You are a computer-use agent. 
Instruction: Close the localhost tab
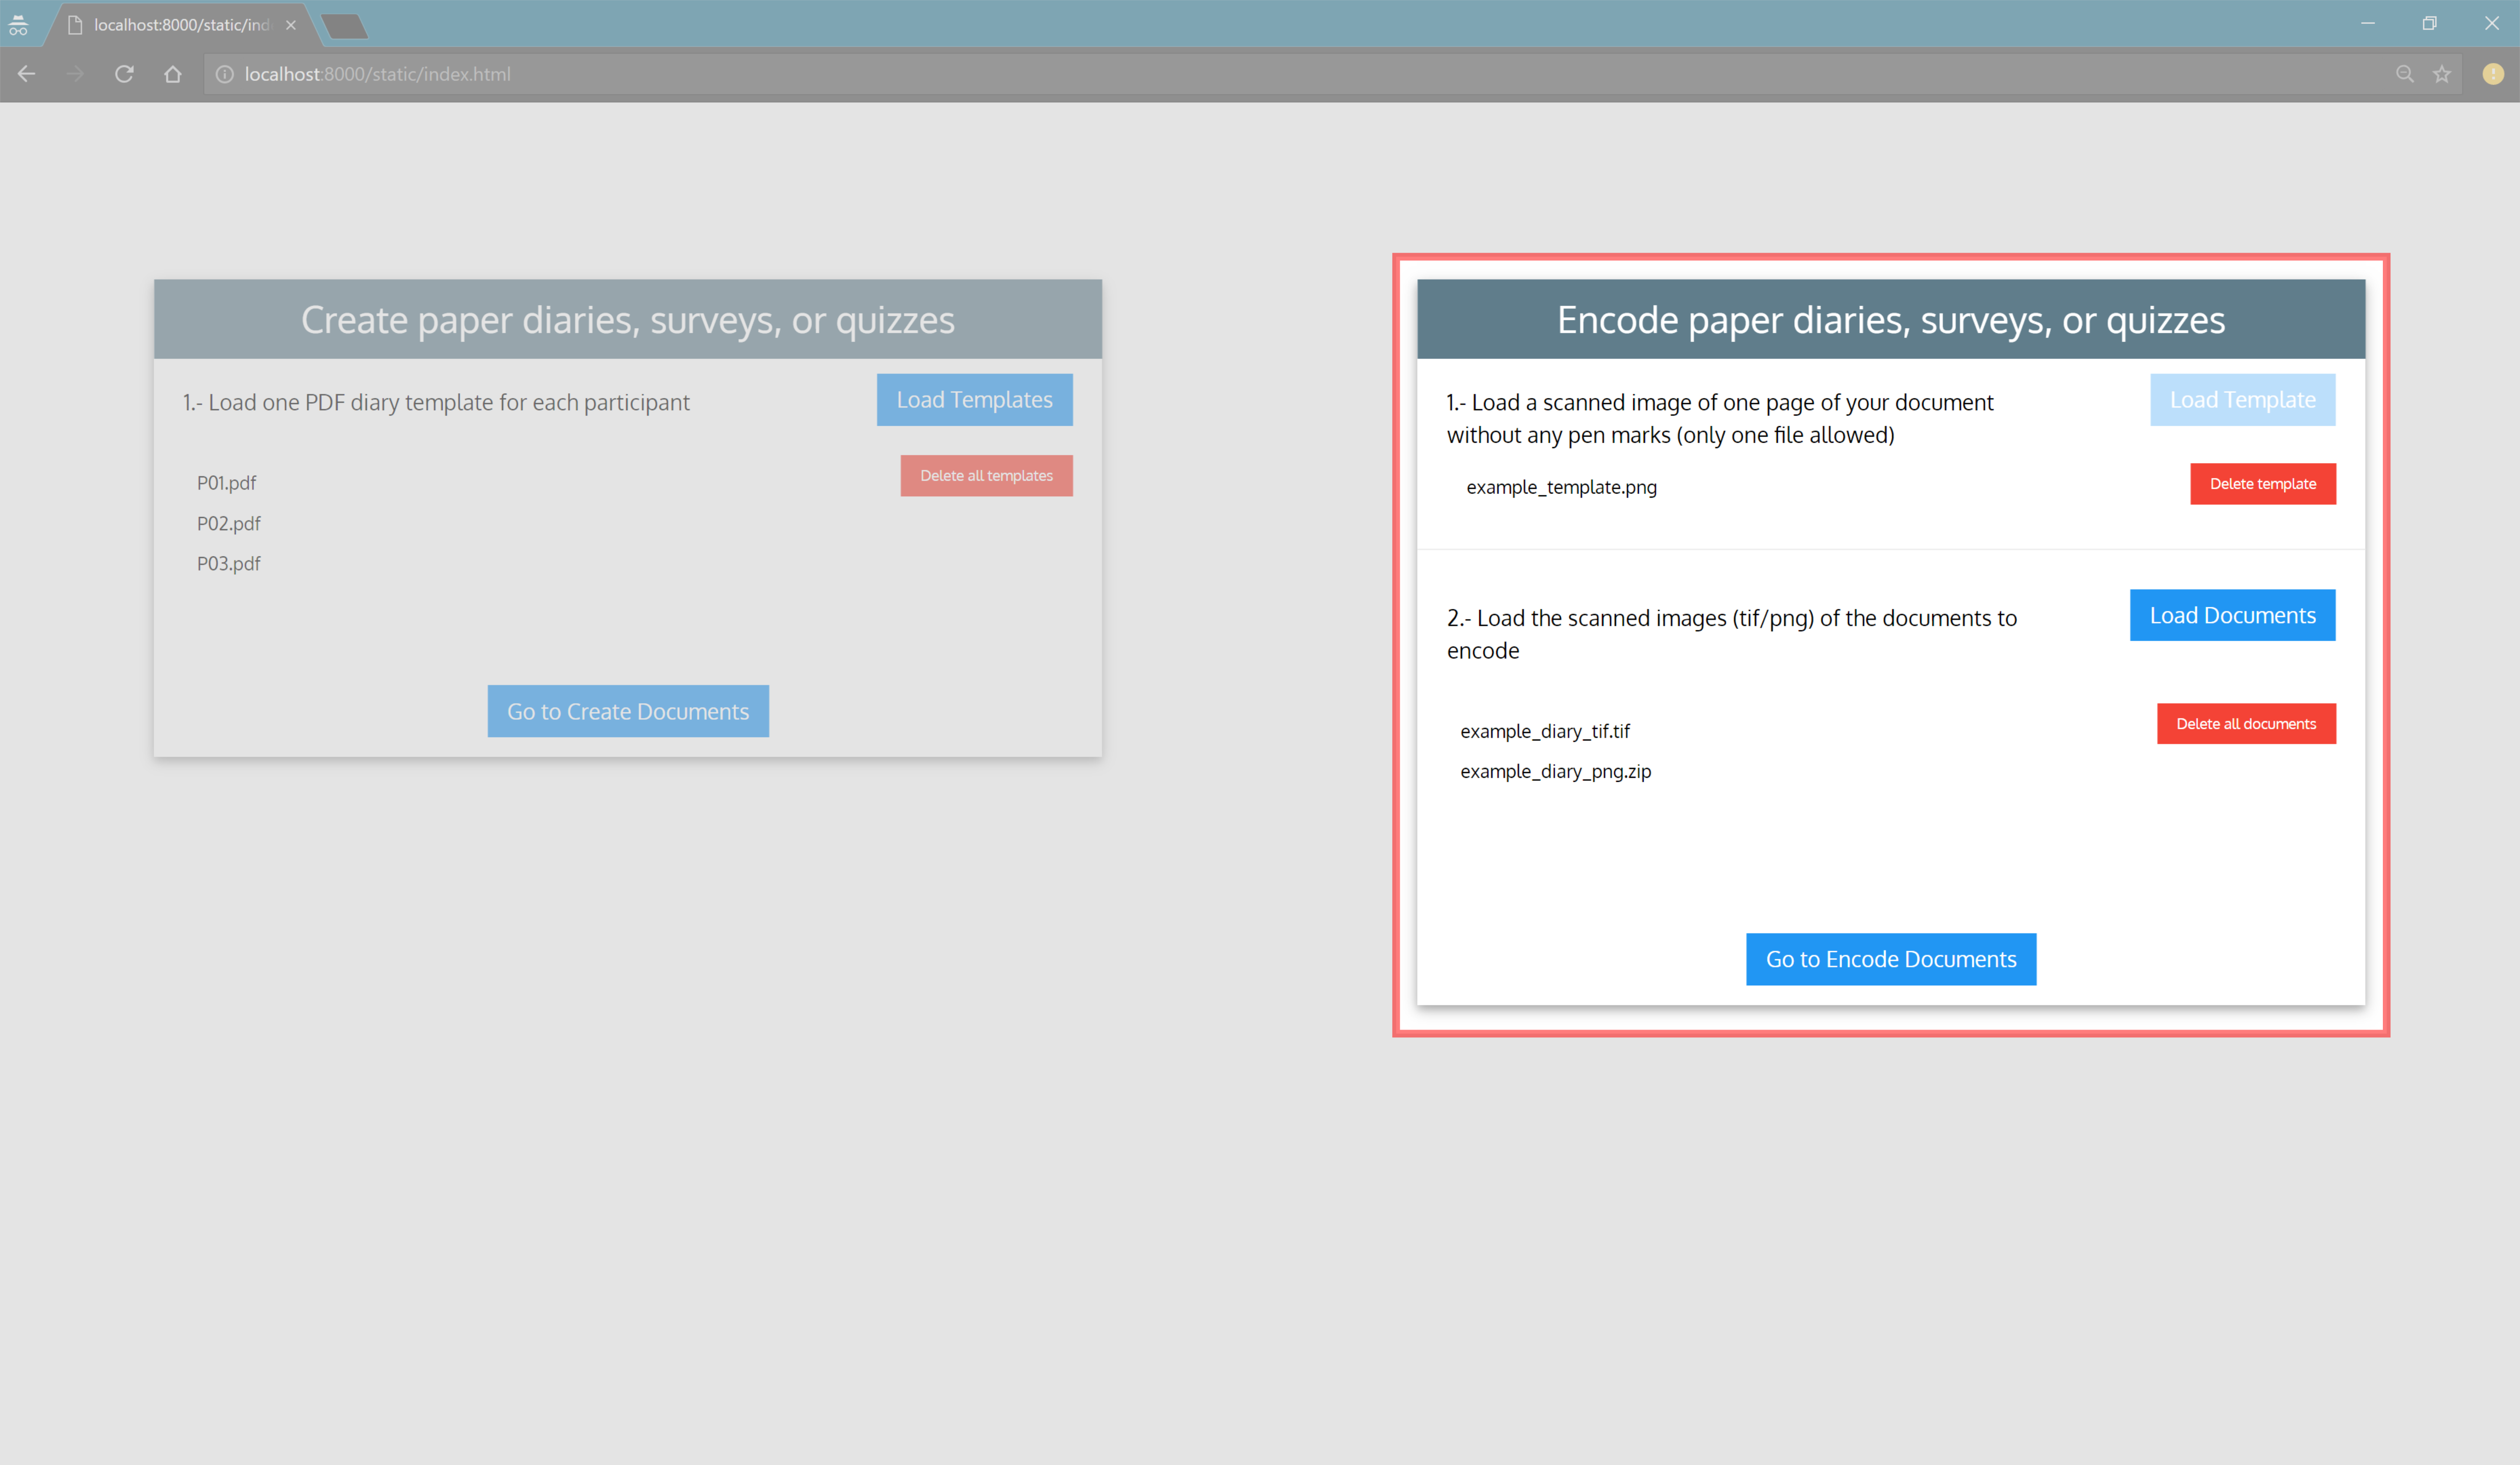pos(291,25)
